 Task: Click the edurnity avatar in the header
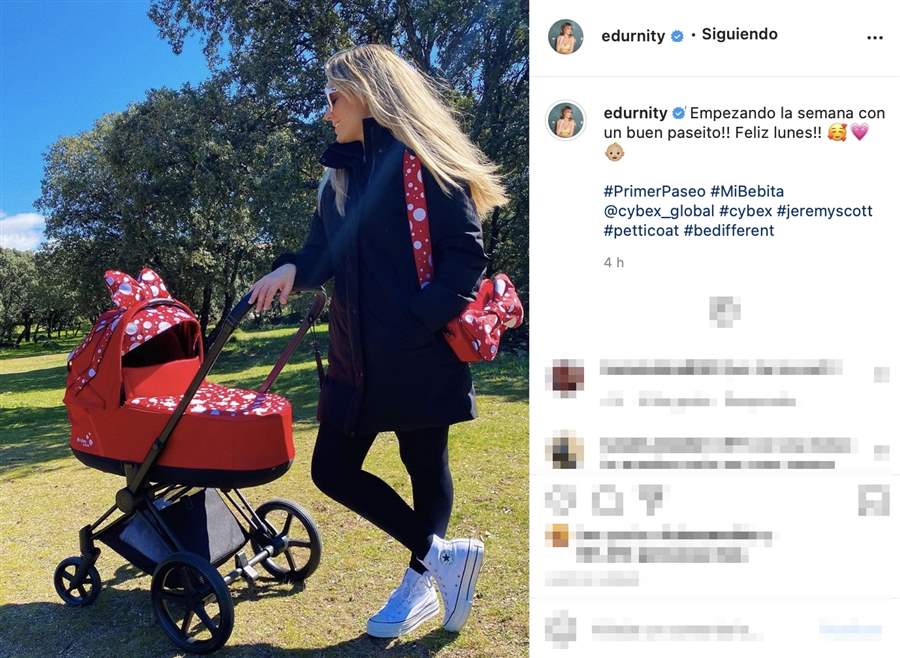click(x=566, y=36)
